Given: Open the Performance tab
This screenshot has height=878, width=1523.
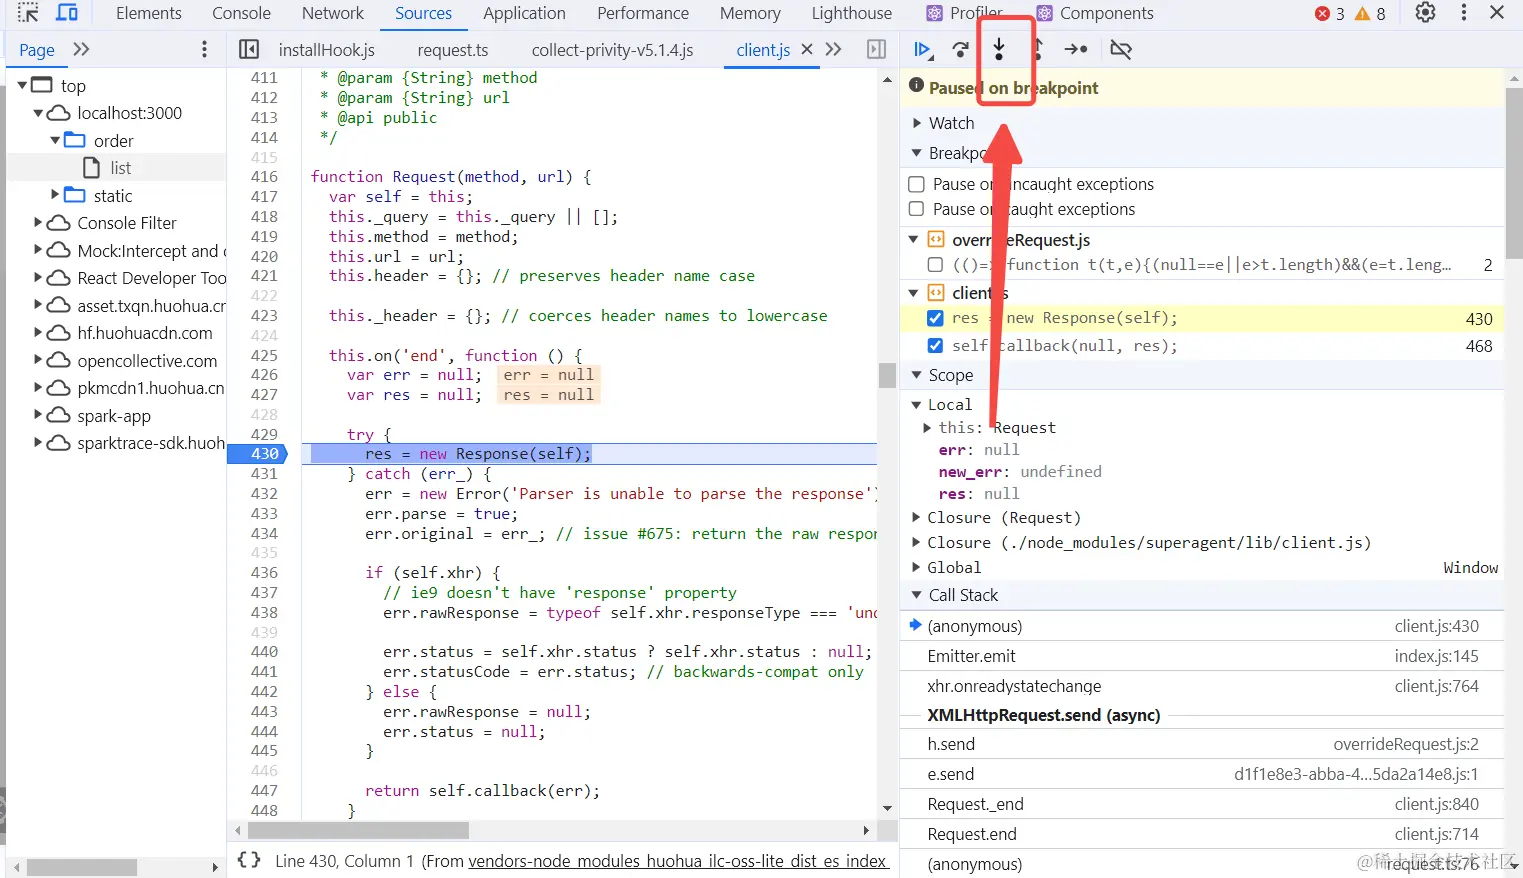Looking at the screenshot, I should tap(643, 13).
